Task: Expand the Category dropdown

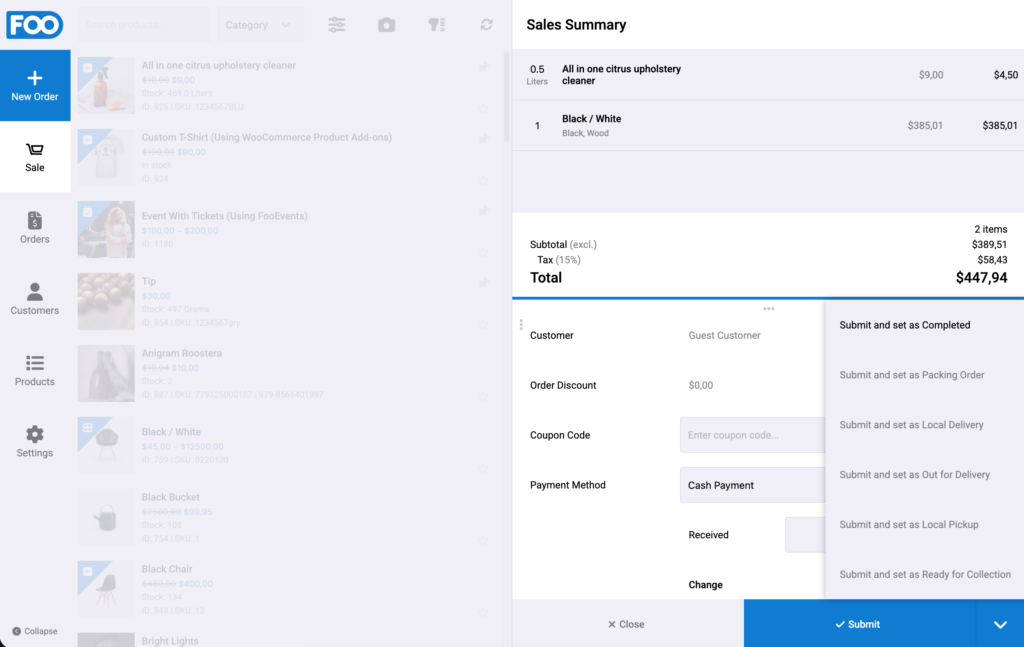Action: tap(260, 25)
